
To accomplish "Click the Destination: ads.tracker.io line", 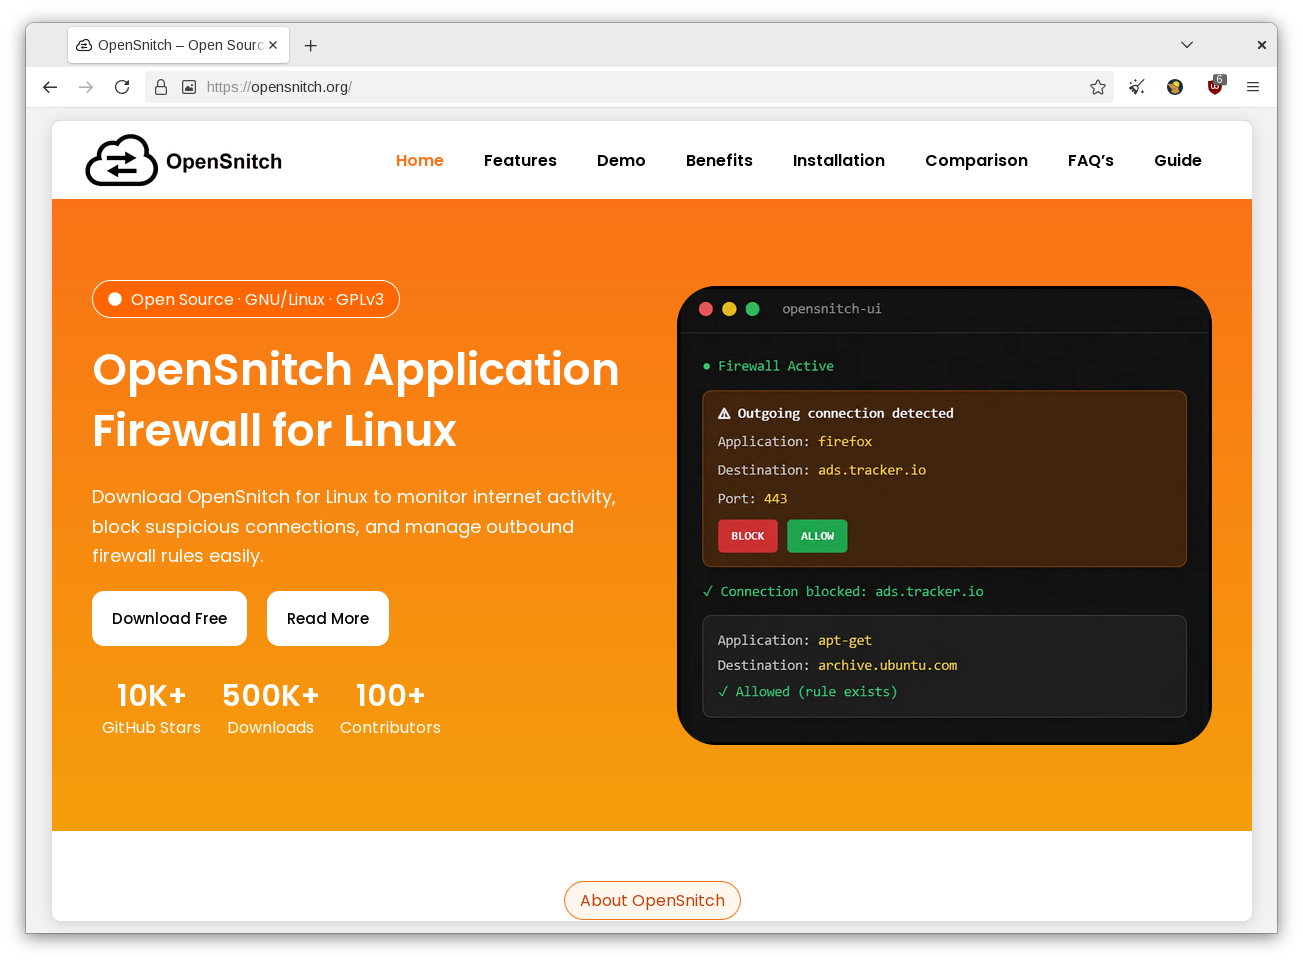I will click(822, 470).
